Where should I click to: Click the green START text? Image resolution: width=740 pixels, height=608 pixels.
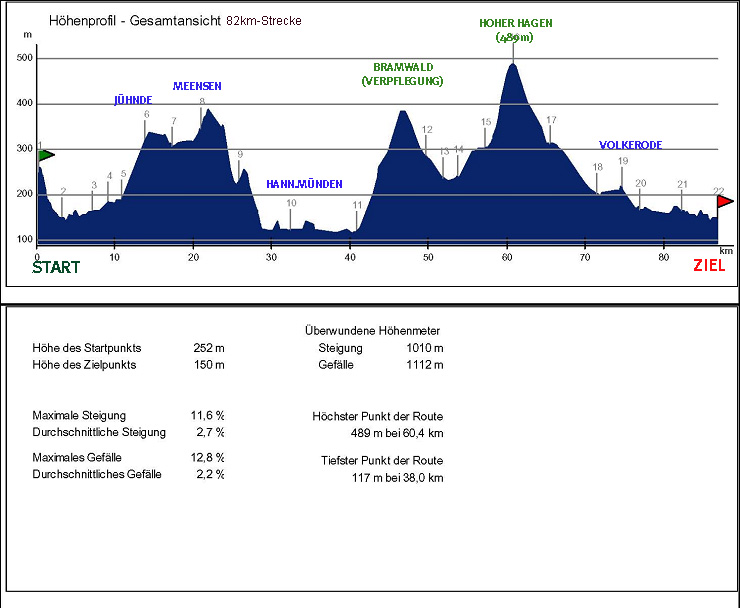point(56,267)
